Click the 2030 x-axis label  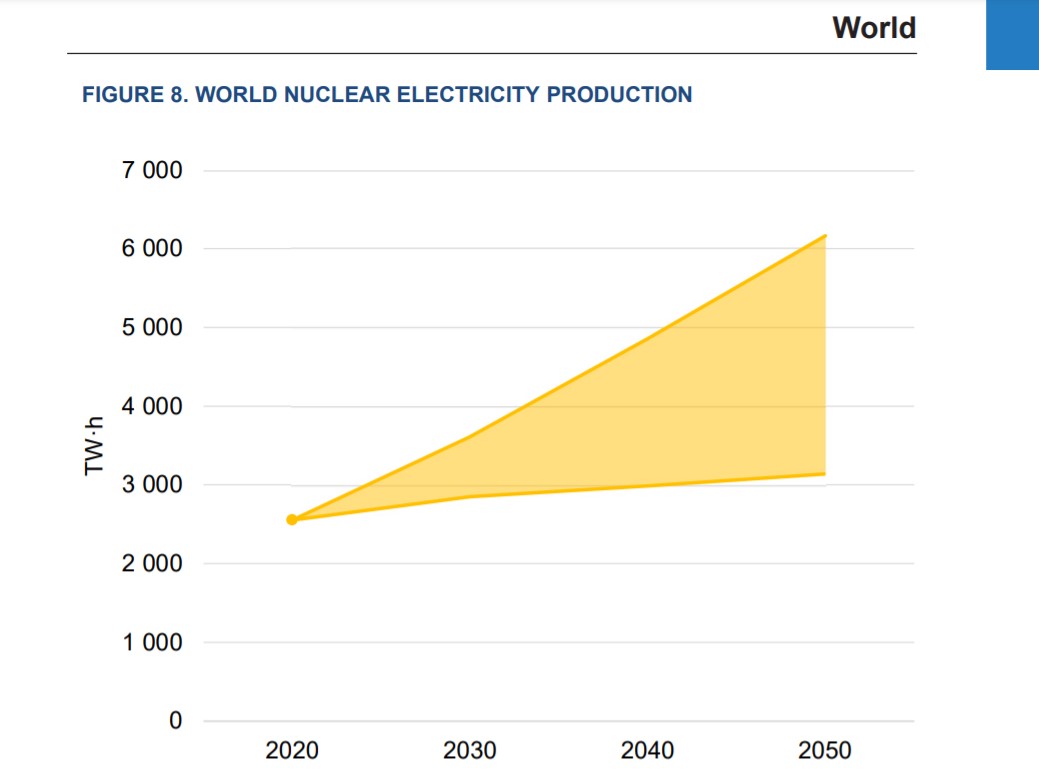469,751
